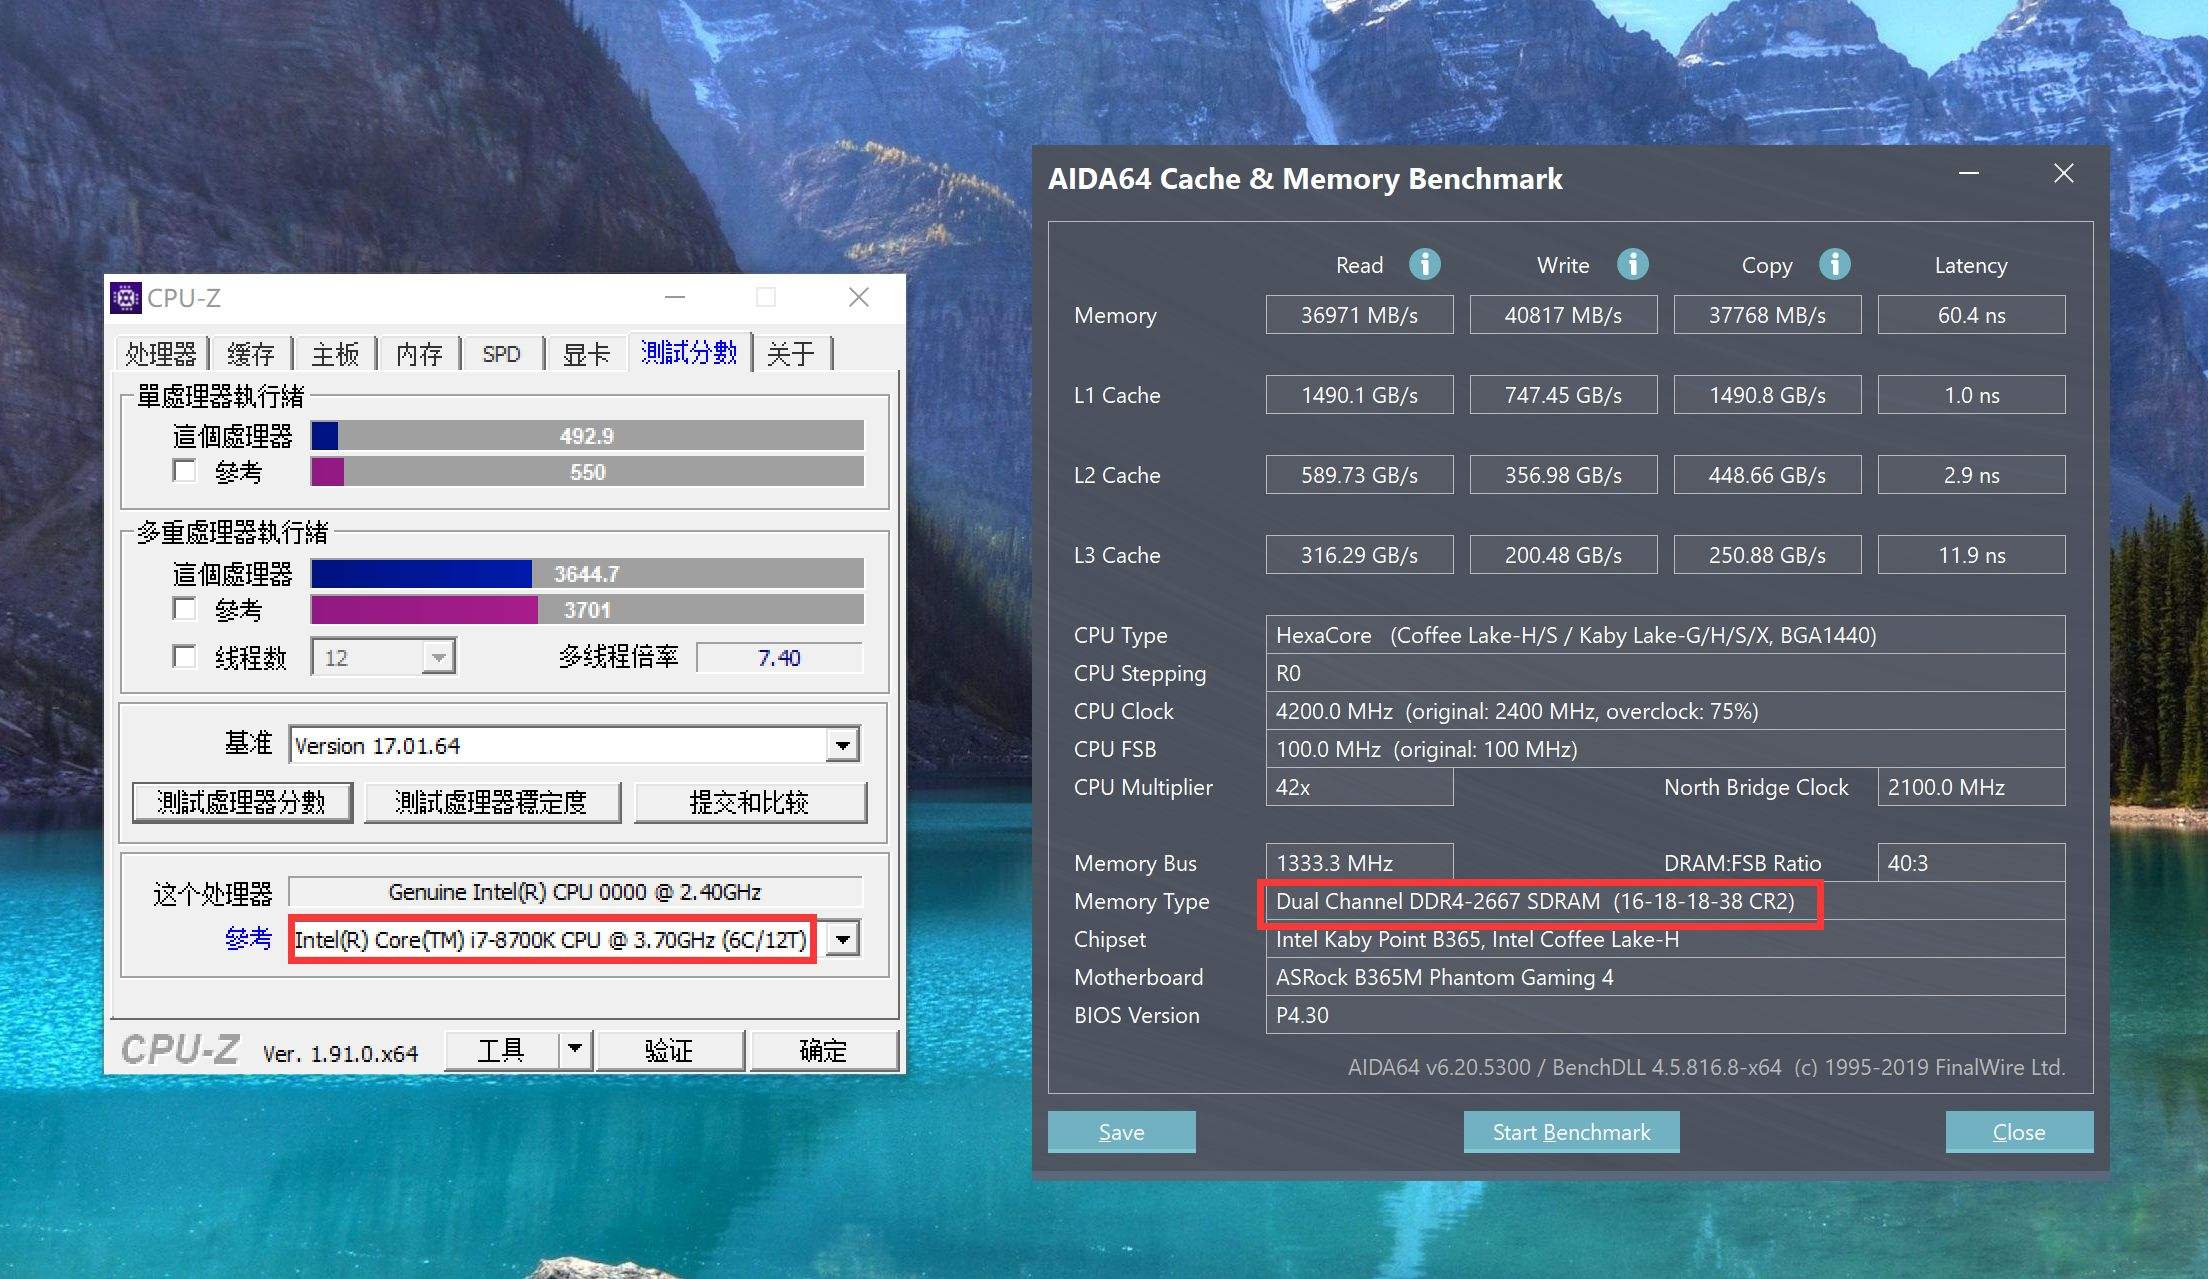Close the CPU-Z window
This screenshot has width=2208, height=1279.
(859, 297)
